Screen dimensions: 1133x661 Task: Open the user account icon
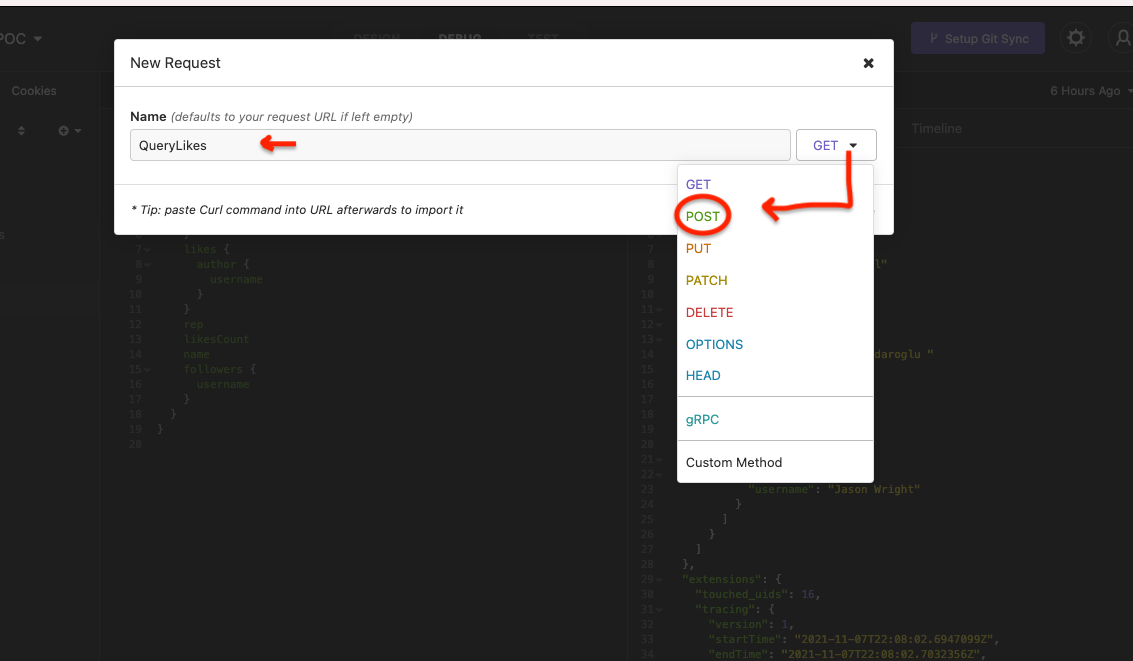click(1122, 38)
